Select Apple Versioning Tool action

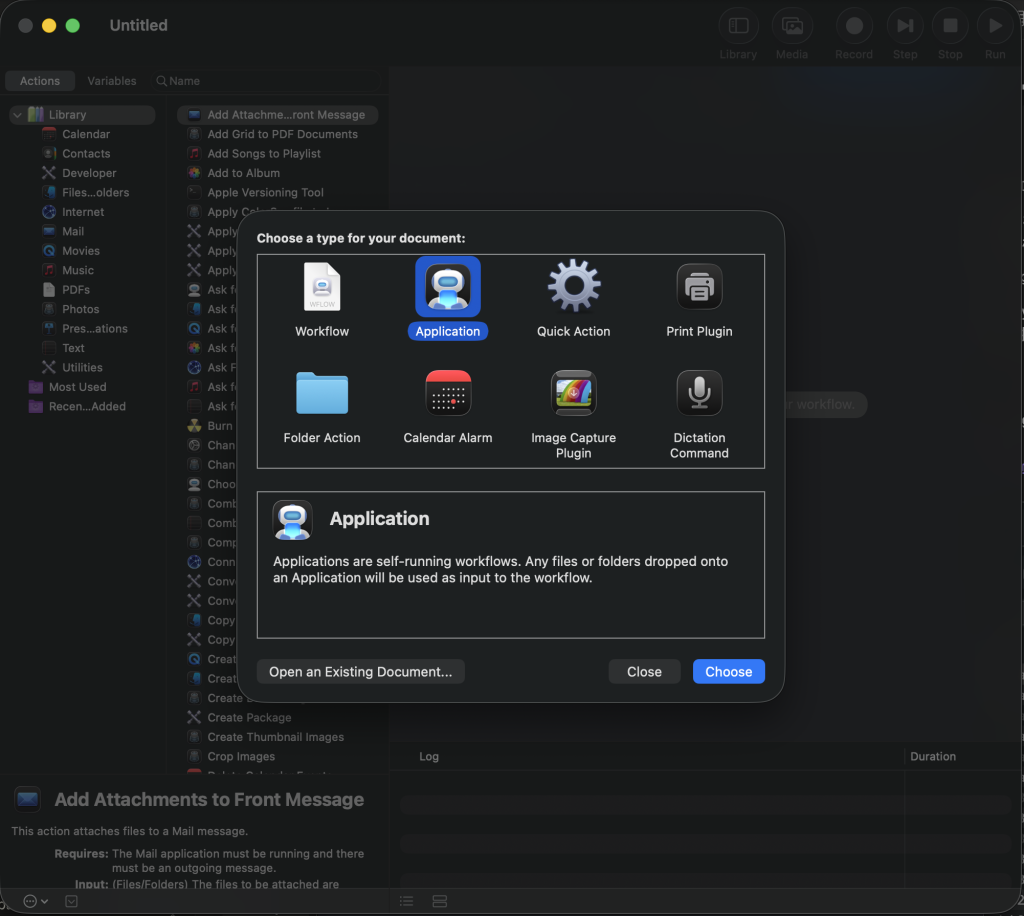pos(278,193)
